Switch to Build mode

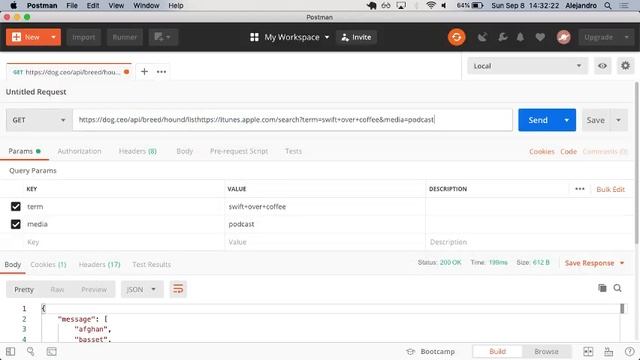tap(497, 351)
